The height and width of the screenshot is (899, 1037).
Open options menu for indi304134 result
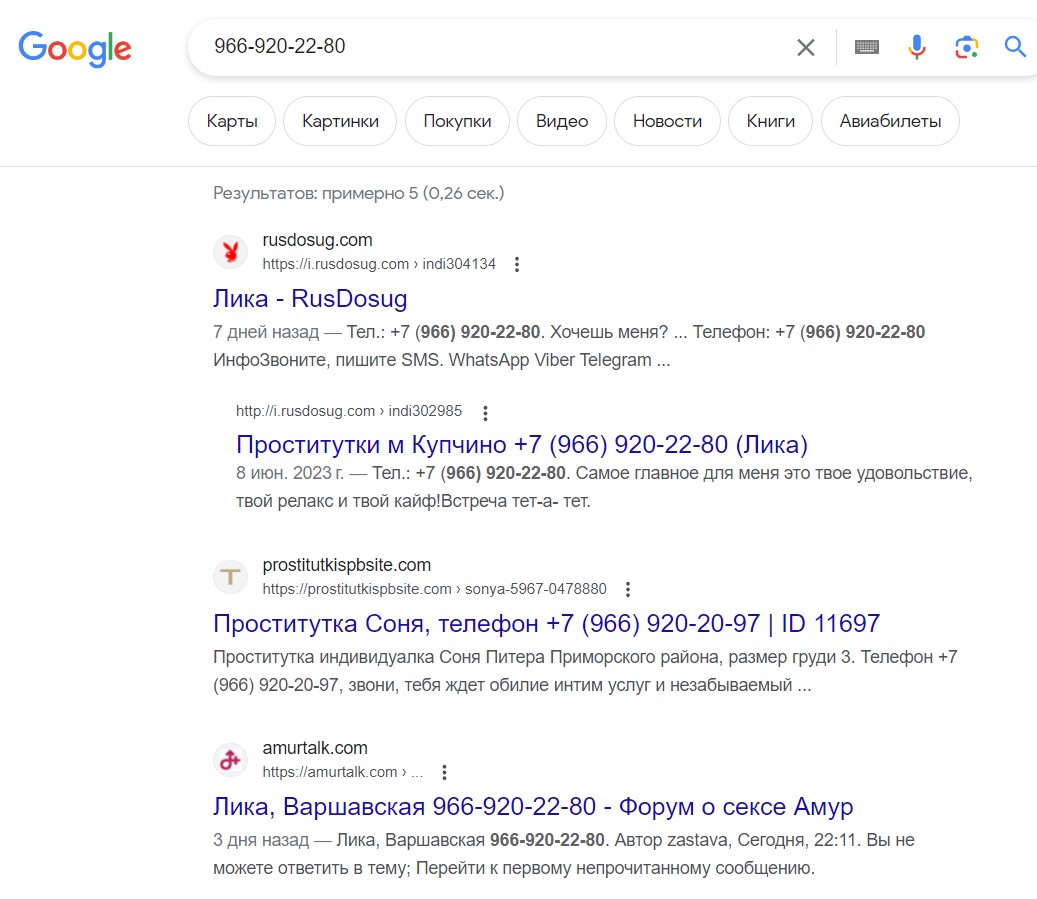coord(517,265)
